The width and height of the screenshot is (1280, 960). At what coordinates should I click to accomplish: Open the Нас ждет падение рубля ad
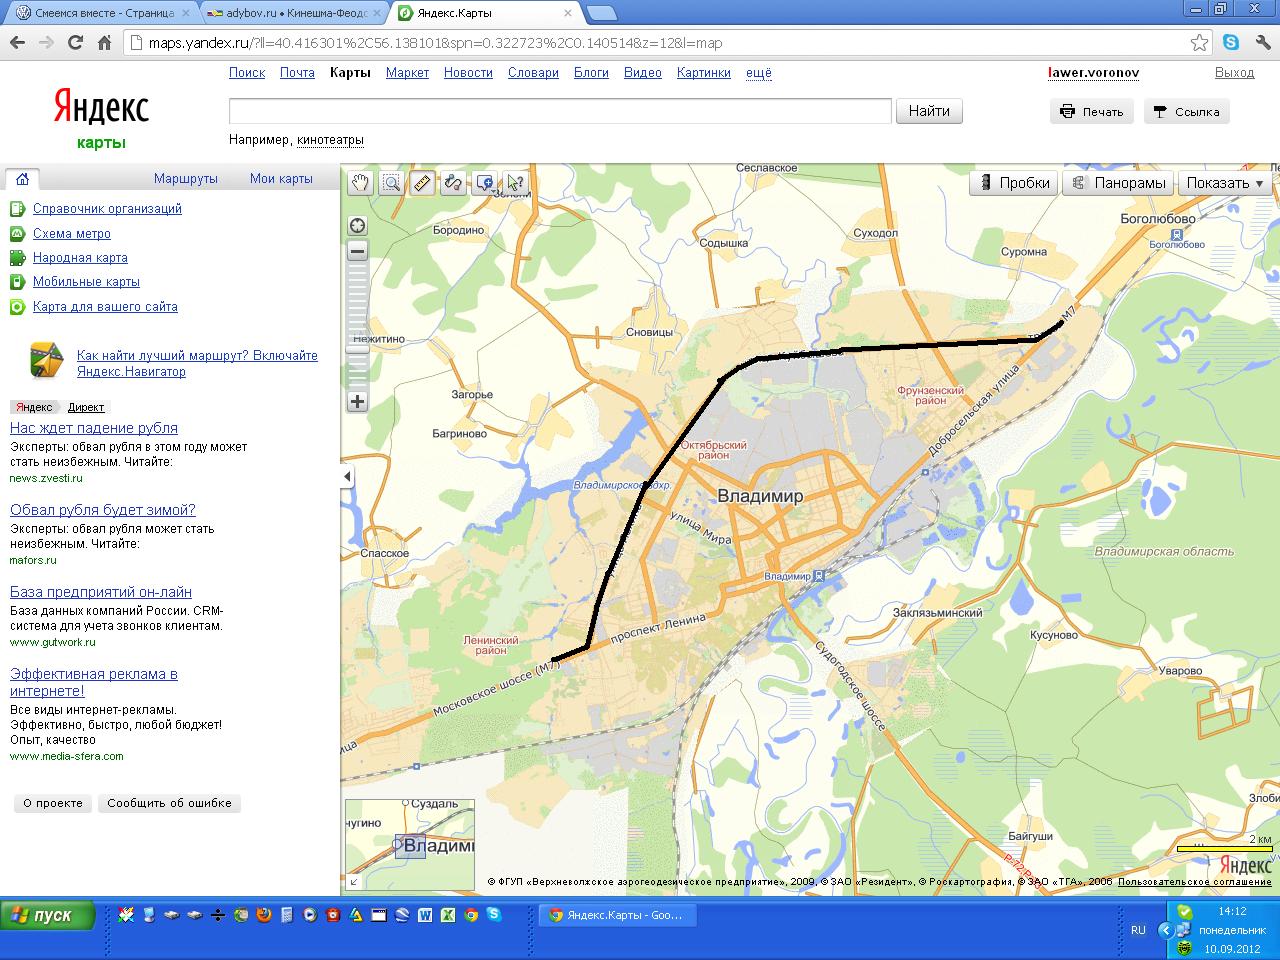click(x=94, y=428)
